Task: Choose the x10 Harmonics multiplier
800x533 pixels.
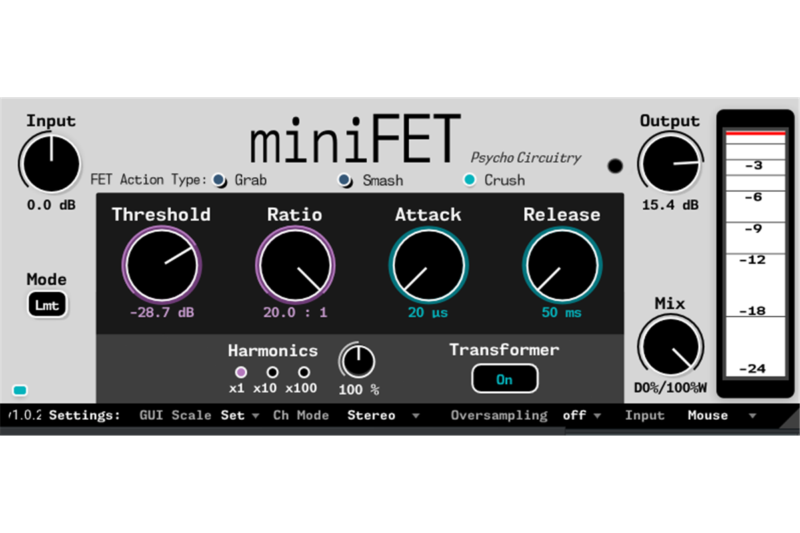Action: point(272,372)
